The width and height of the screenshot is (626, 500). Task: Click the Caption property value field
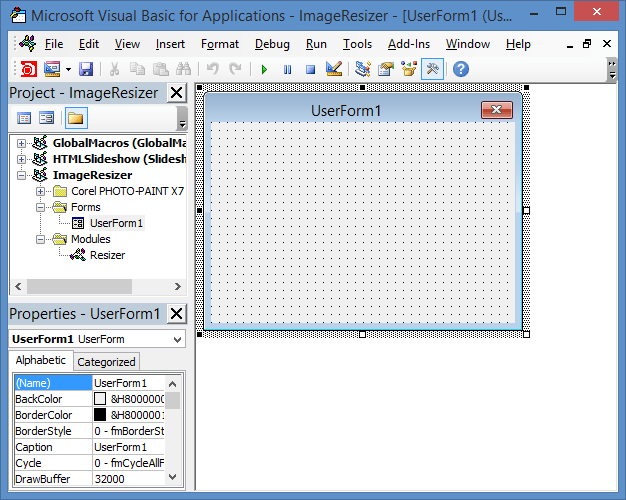(129, 447)
